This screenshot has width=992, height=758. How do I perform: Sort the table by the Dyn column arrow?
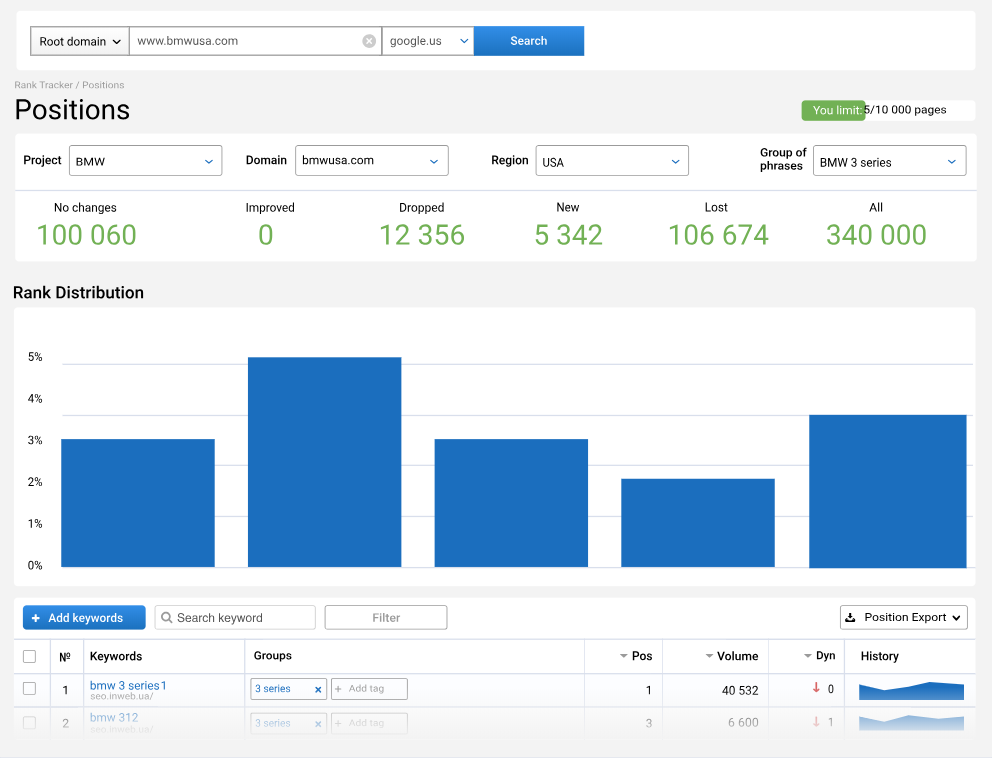pos(806,656)
